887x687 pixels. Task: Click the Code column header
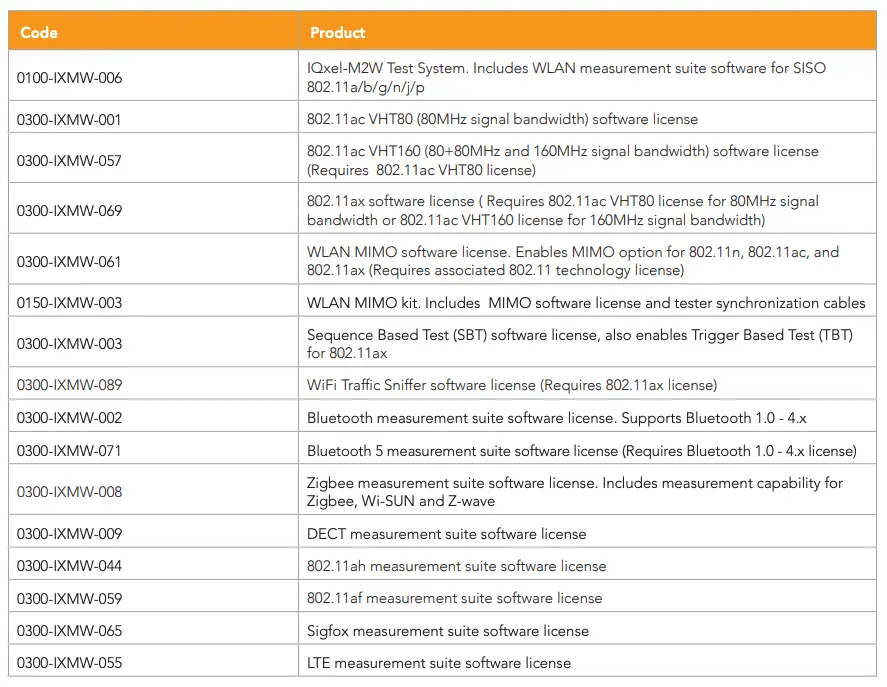[38, 33]
